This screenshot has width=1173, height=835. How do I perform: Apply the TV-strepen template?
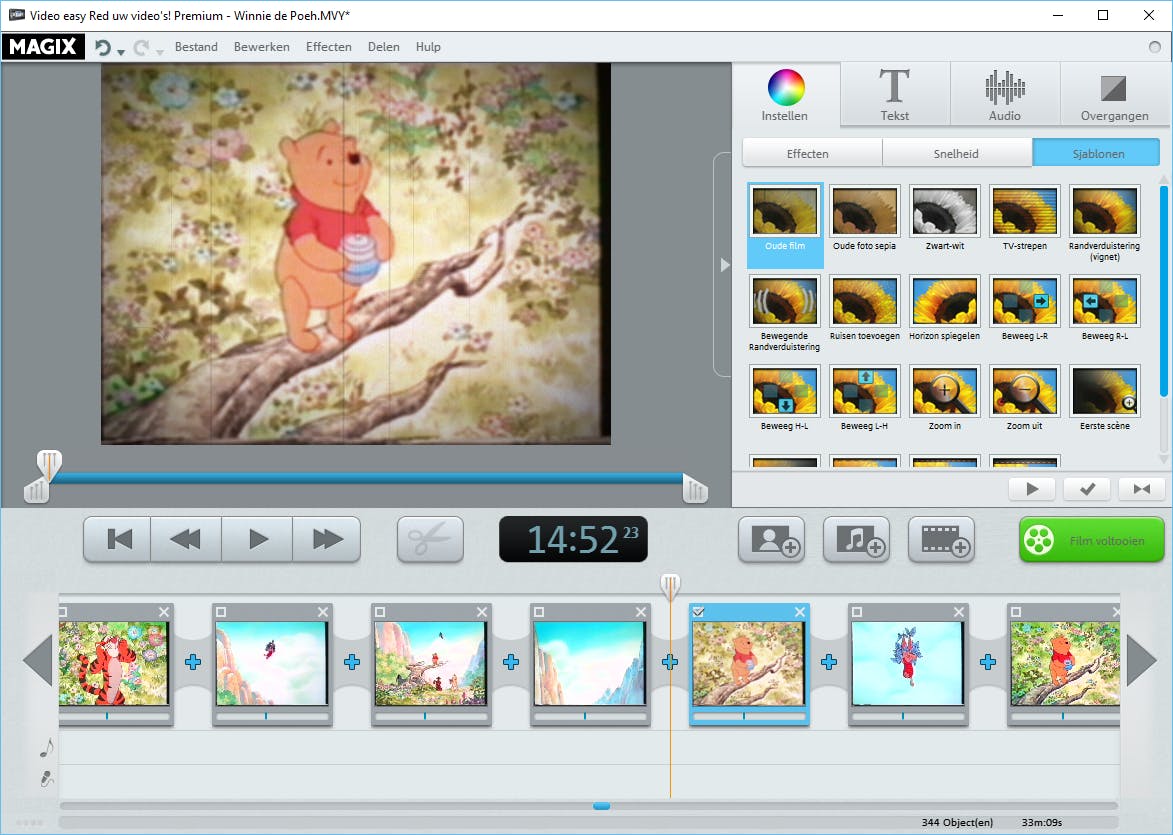(1025, 218)
